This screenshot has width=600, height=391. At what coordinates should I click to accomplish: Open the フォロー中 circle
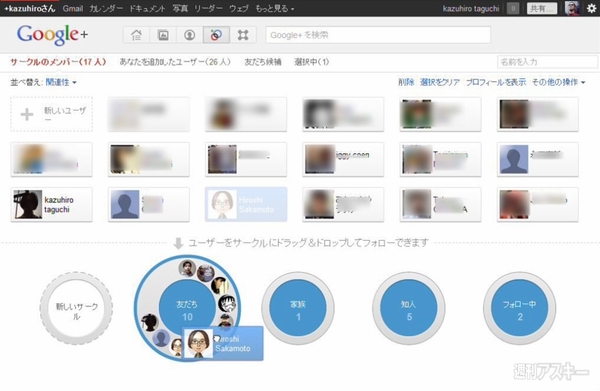click(519, 308)
